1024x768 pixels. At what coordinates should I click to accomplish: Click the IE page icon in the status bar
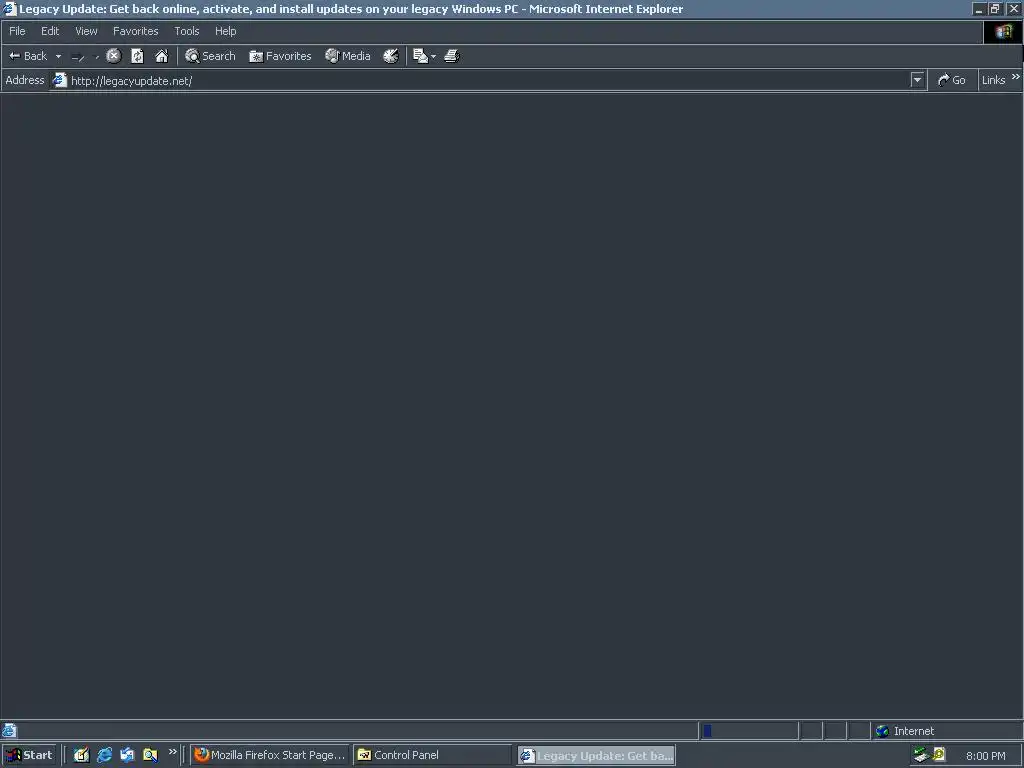pyautogui.click(x=9, y=731)
